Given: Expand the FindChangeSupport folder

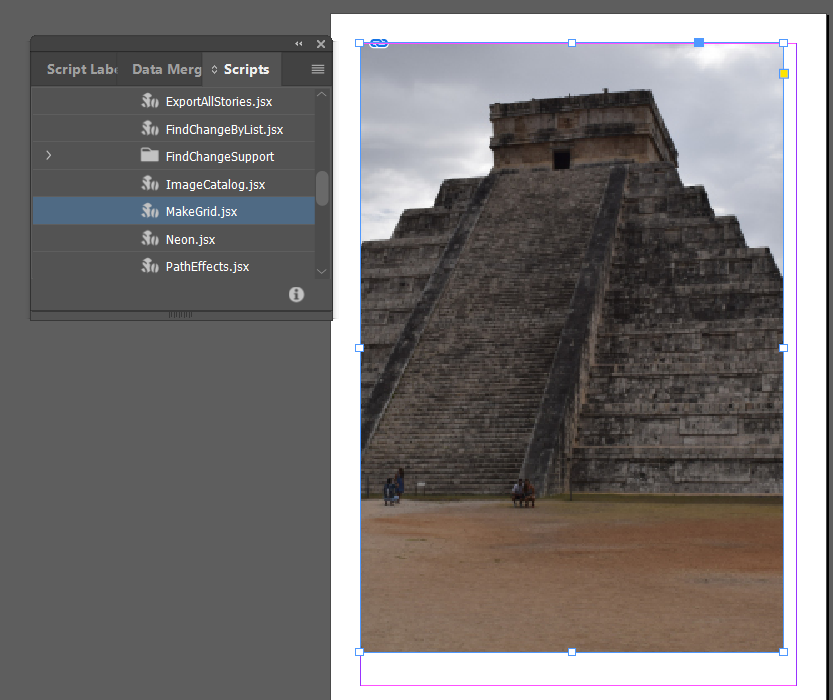Looking at the screenshot, I should (x=48, y=156).
